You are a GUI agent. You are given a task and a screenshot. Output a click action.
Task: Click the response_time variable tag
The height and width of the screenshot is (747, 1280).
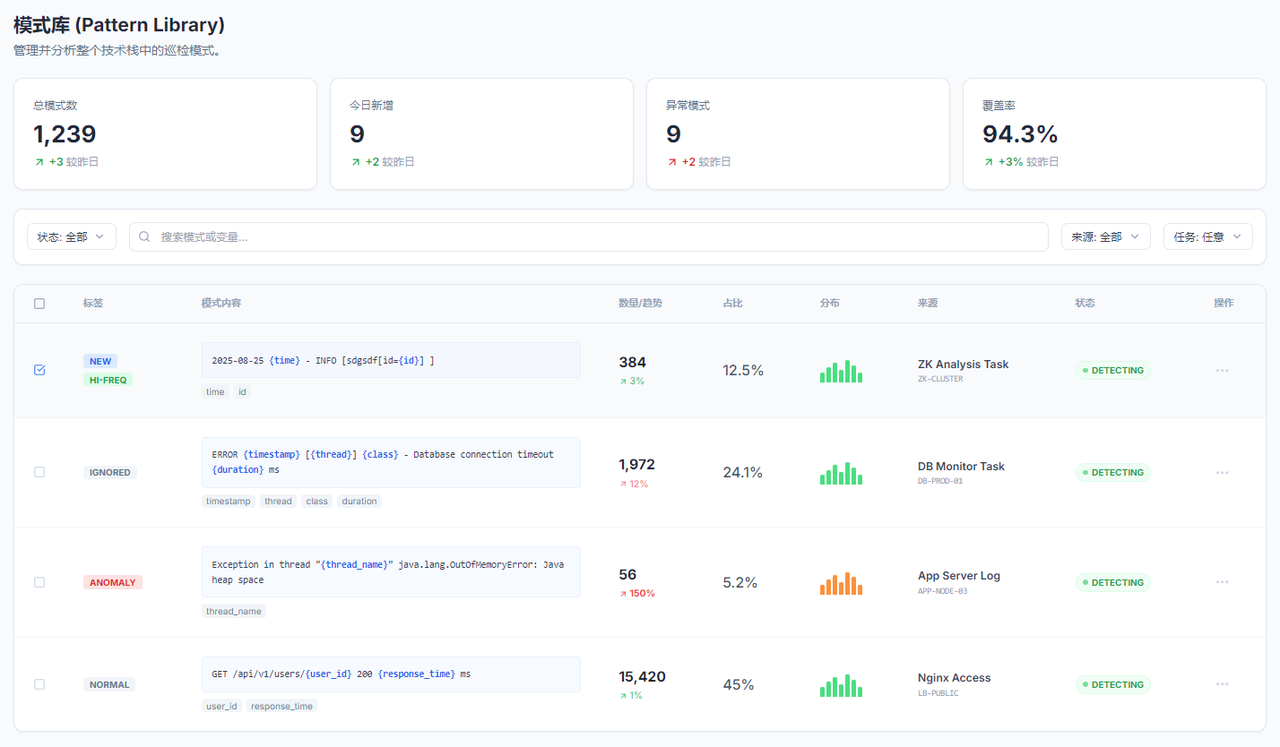point(282,706)
